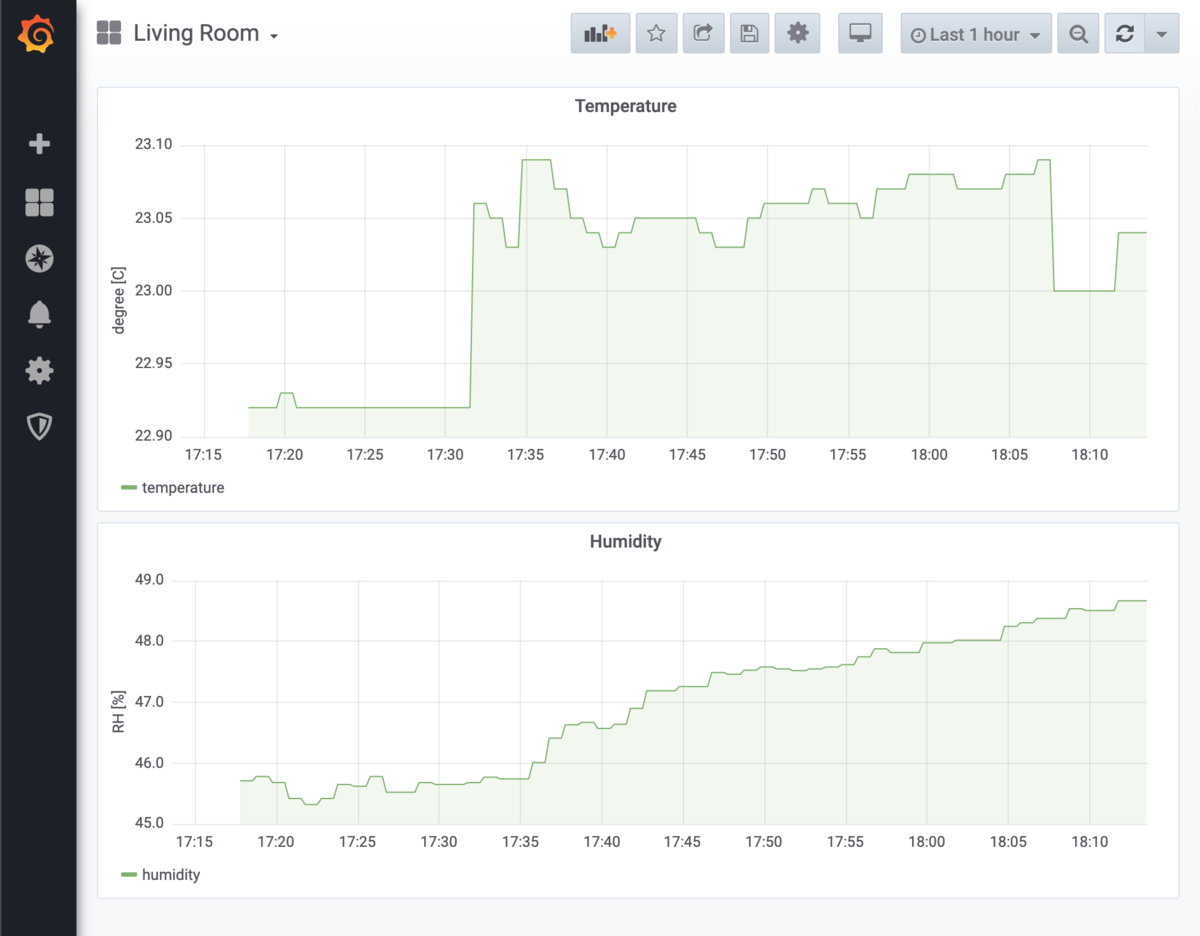This screenshot has height=936, width=1200.
Task: Open the Configuration gear in sidebar
Action: [39, 371]
